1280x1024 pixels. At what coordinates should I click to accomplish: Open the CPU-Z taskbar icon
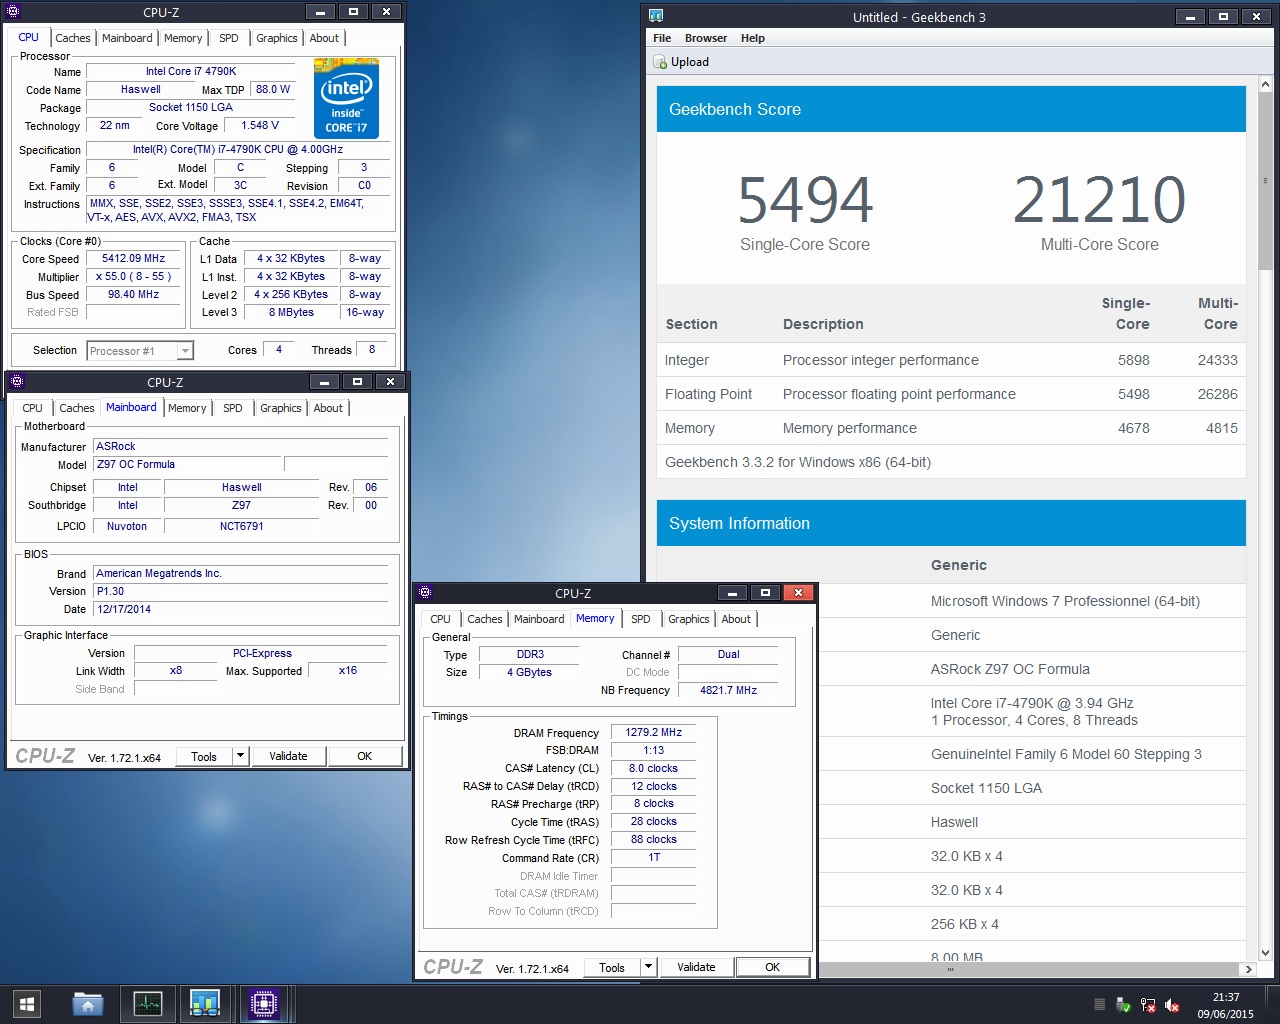pyautogui.click(x=263, y=1004)
